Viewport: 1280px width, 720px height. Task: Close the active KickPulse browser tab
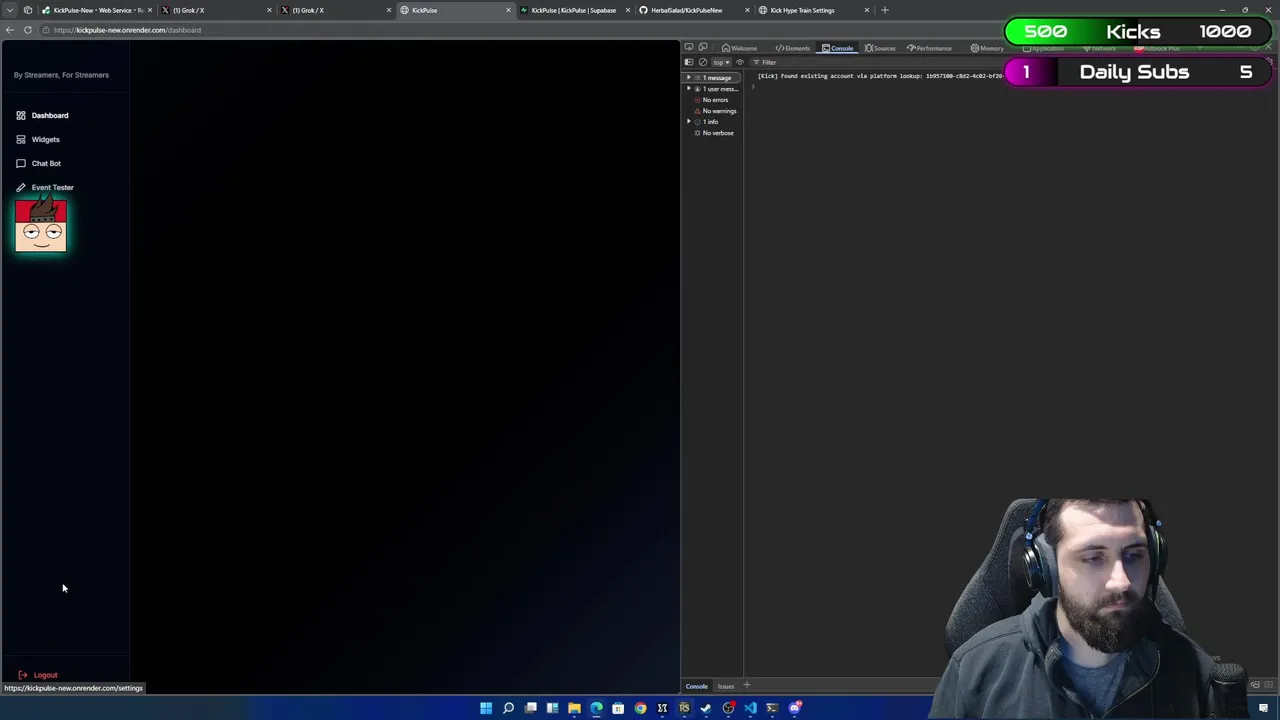[x=508, y=10]
